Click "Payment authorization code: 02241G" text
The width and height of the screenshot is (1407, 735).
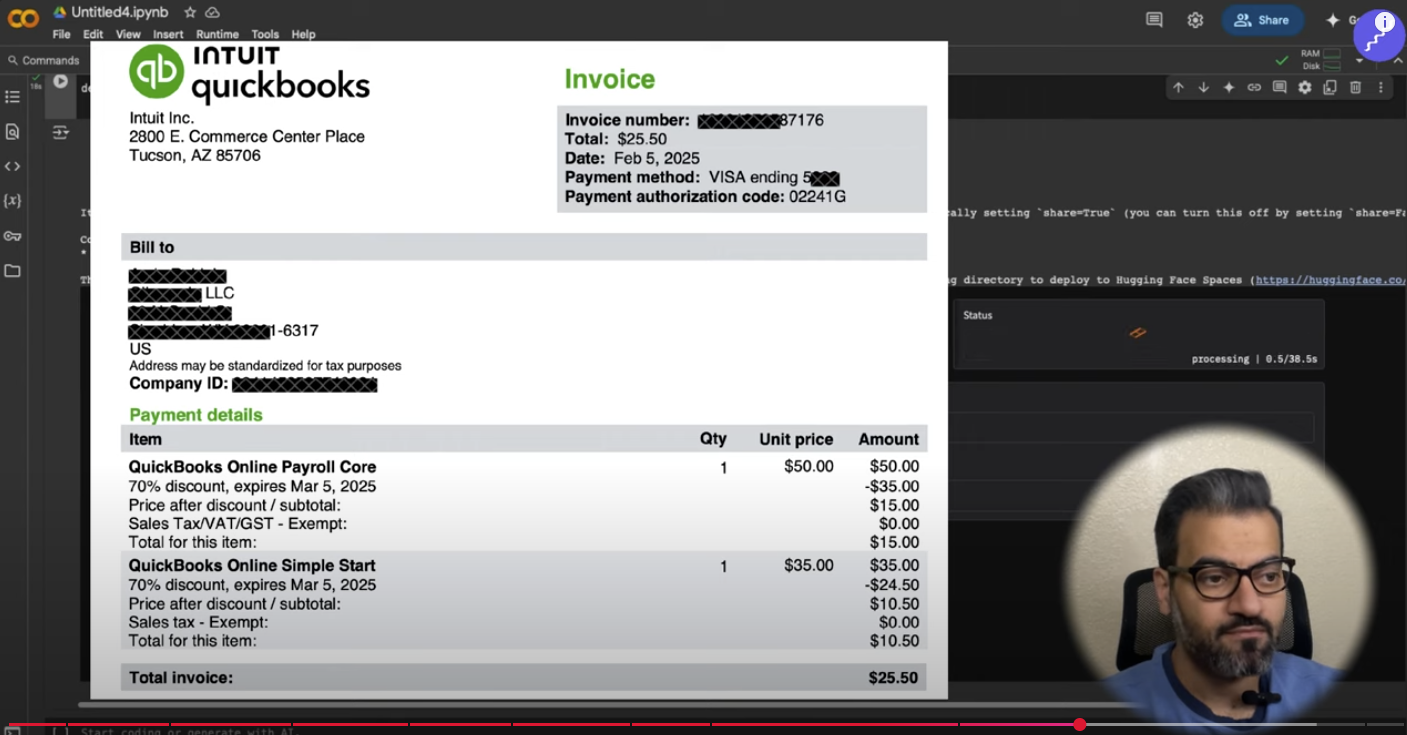(x=705, y=197)
